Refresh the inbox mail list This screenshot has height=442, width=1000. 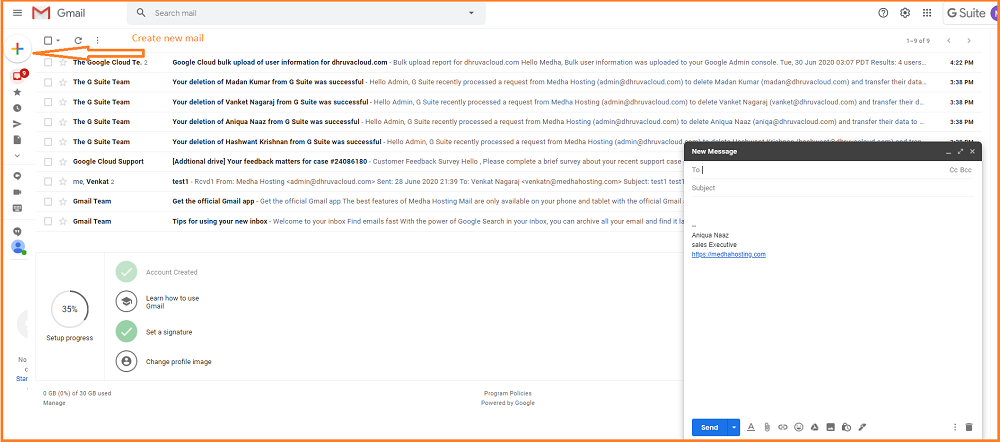tap(78, 41)
